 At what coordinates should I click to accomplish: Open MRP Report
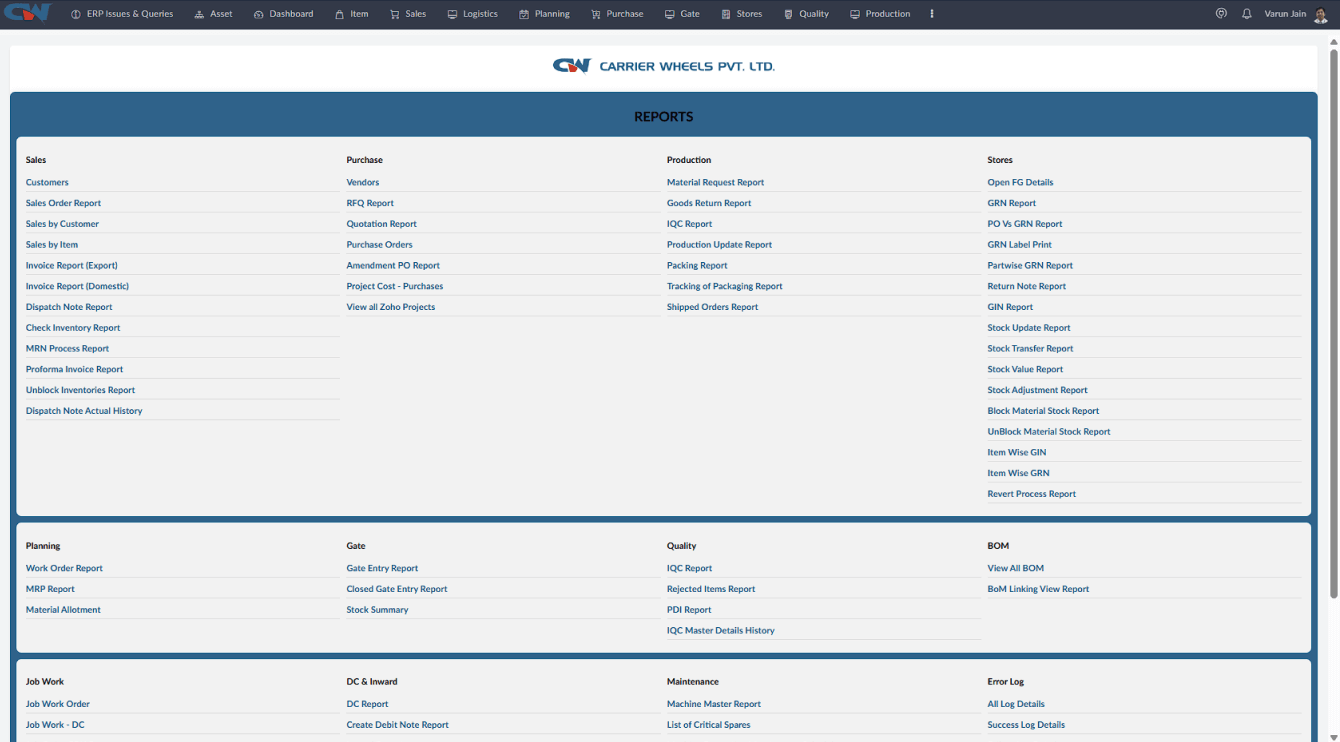click(x=50, y=589)
